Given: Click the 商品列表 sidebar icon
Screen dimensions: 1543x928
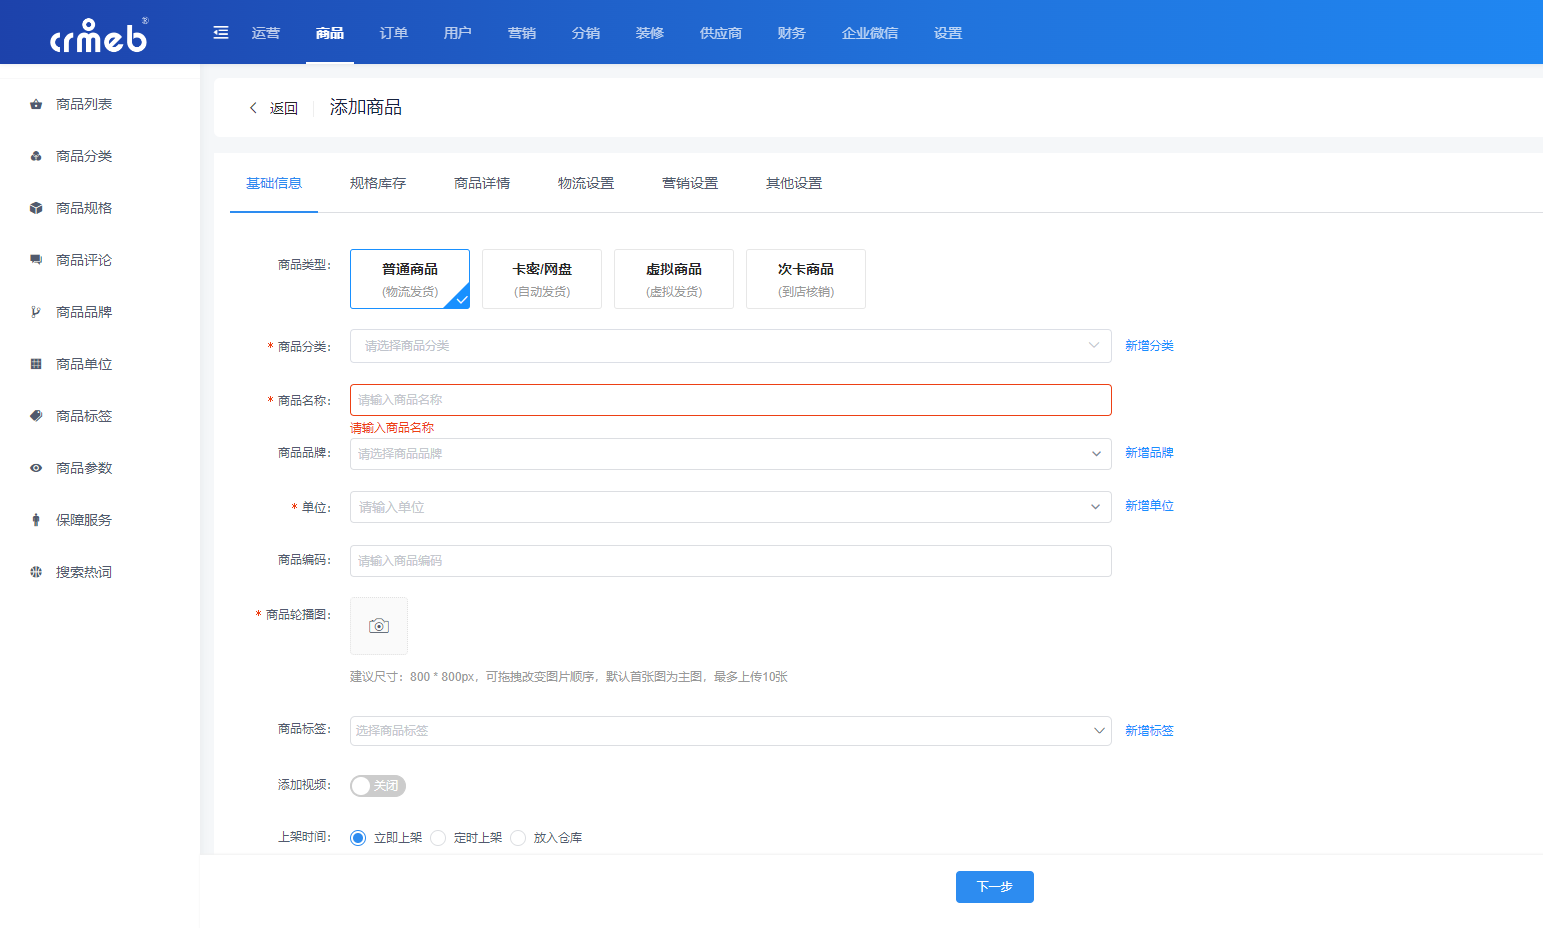Looking at the screenshot, I should click(x=36, y=104).
